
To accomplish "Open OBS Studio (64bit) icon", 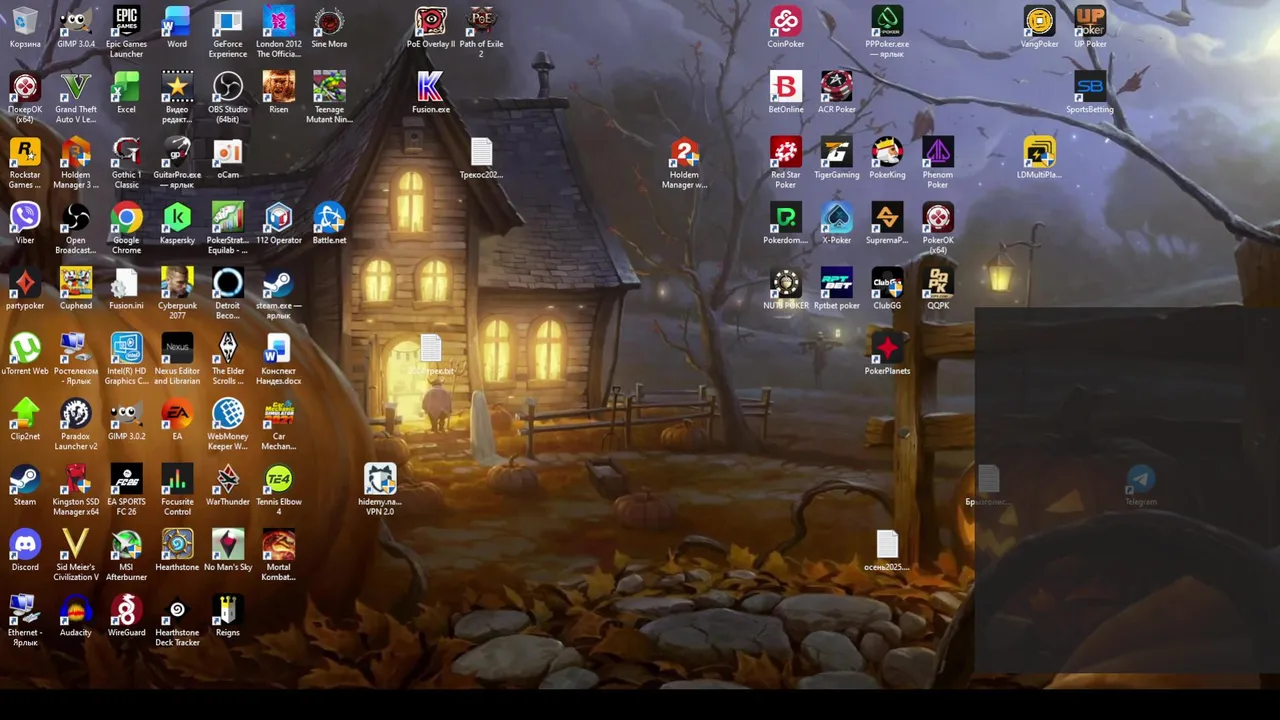I will click(228, 98).
